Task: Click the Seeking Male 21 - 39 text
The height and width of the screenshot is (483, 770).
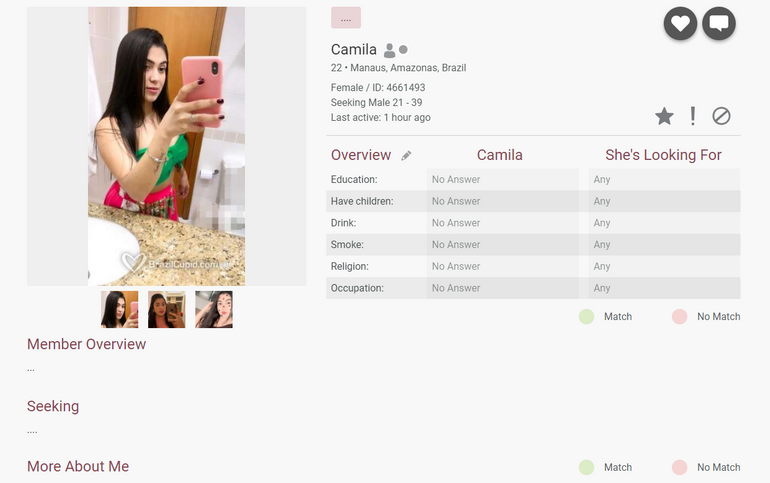Action: [x=376, y=103]
